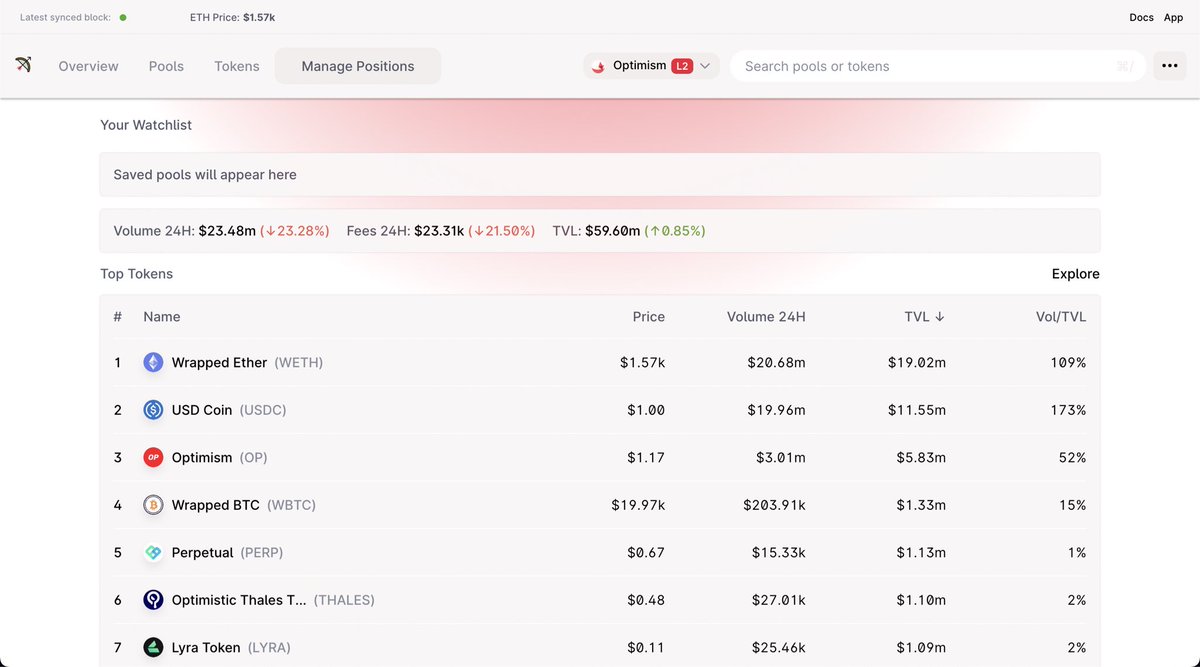
Task: Click the $5.83m TVL cell
Action: 921,457
